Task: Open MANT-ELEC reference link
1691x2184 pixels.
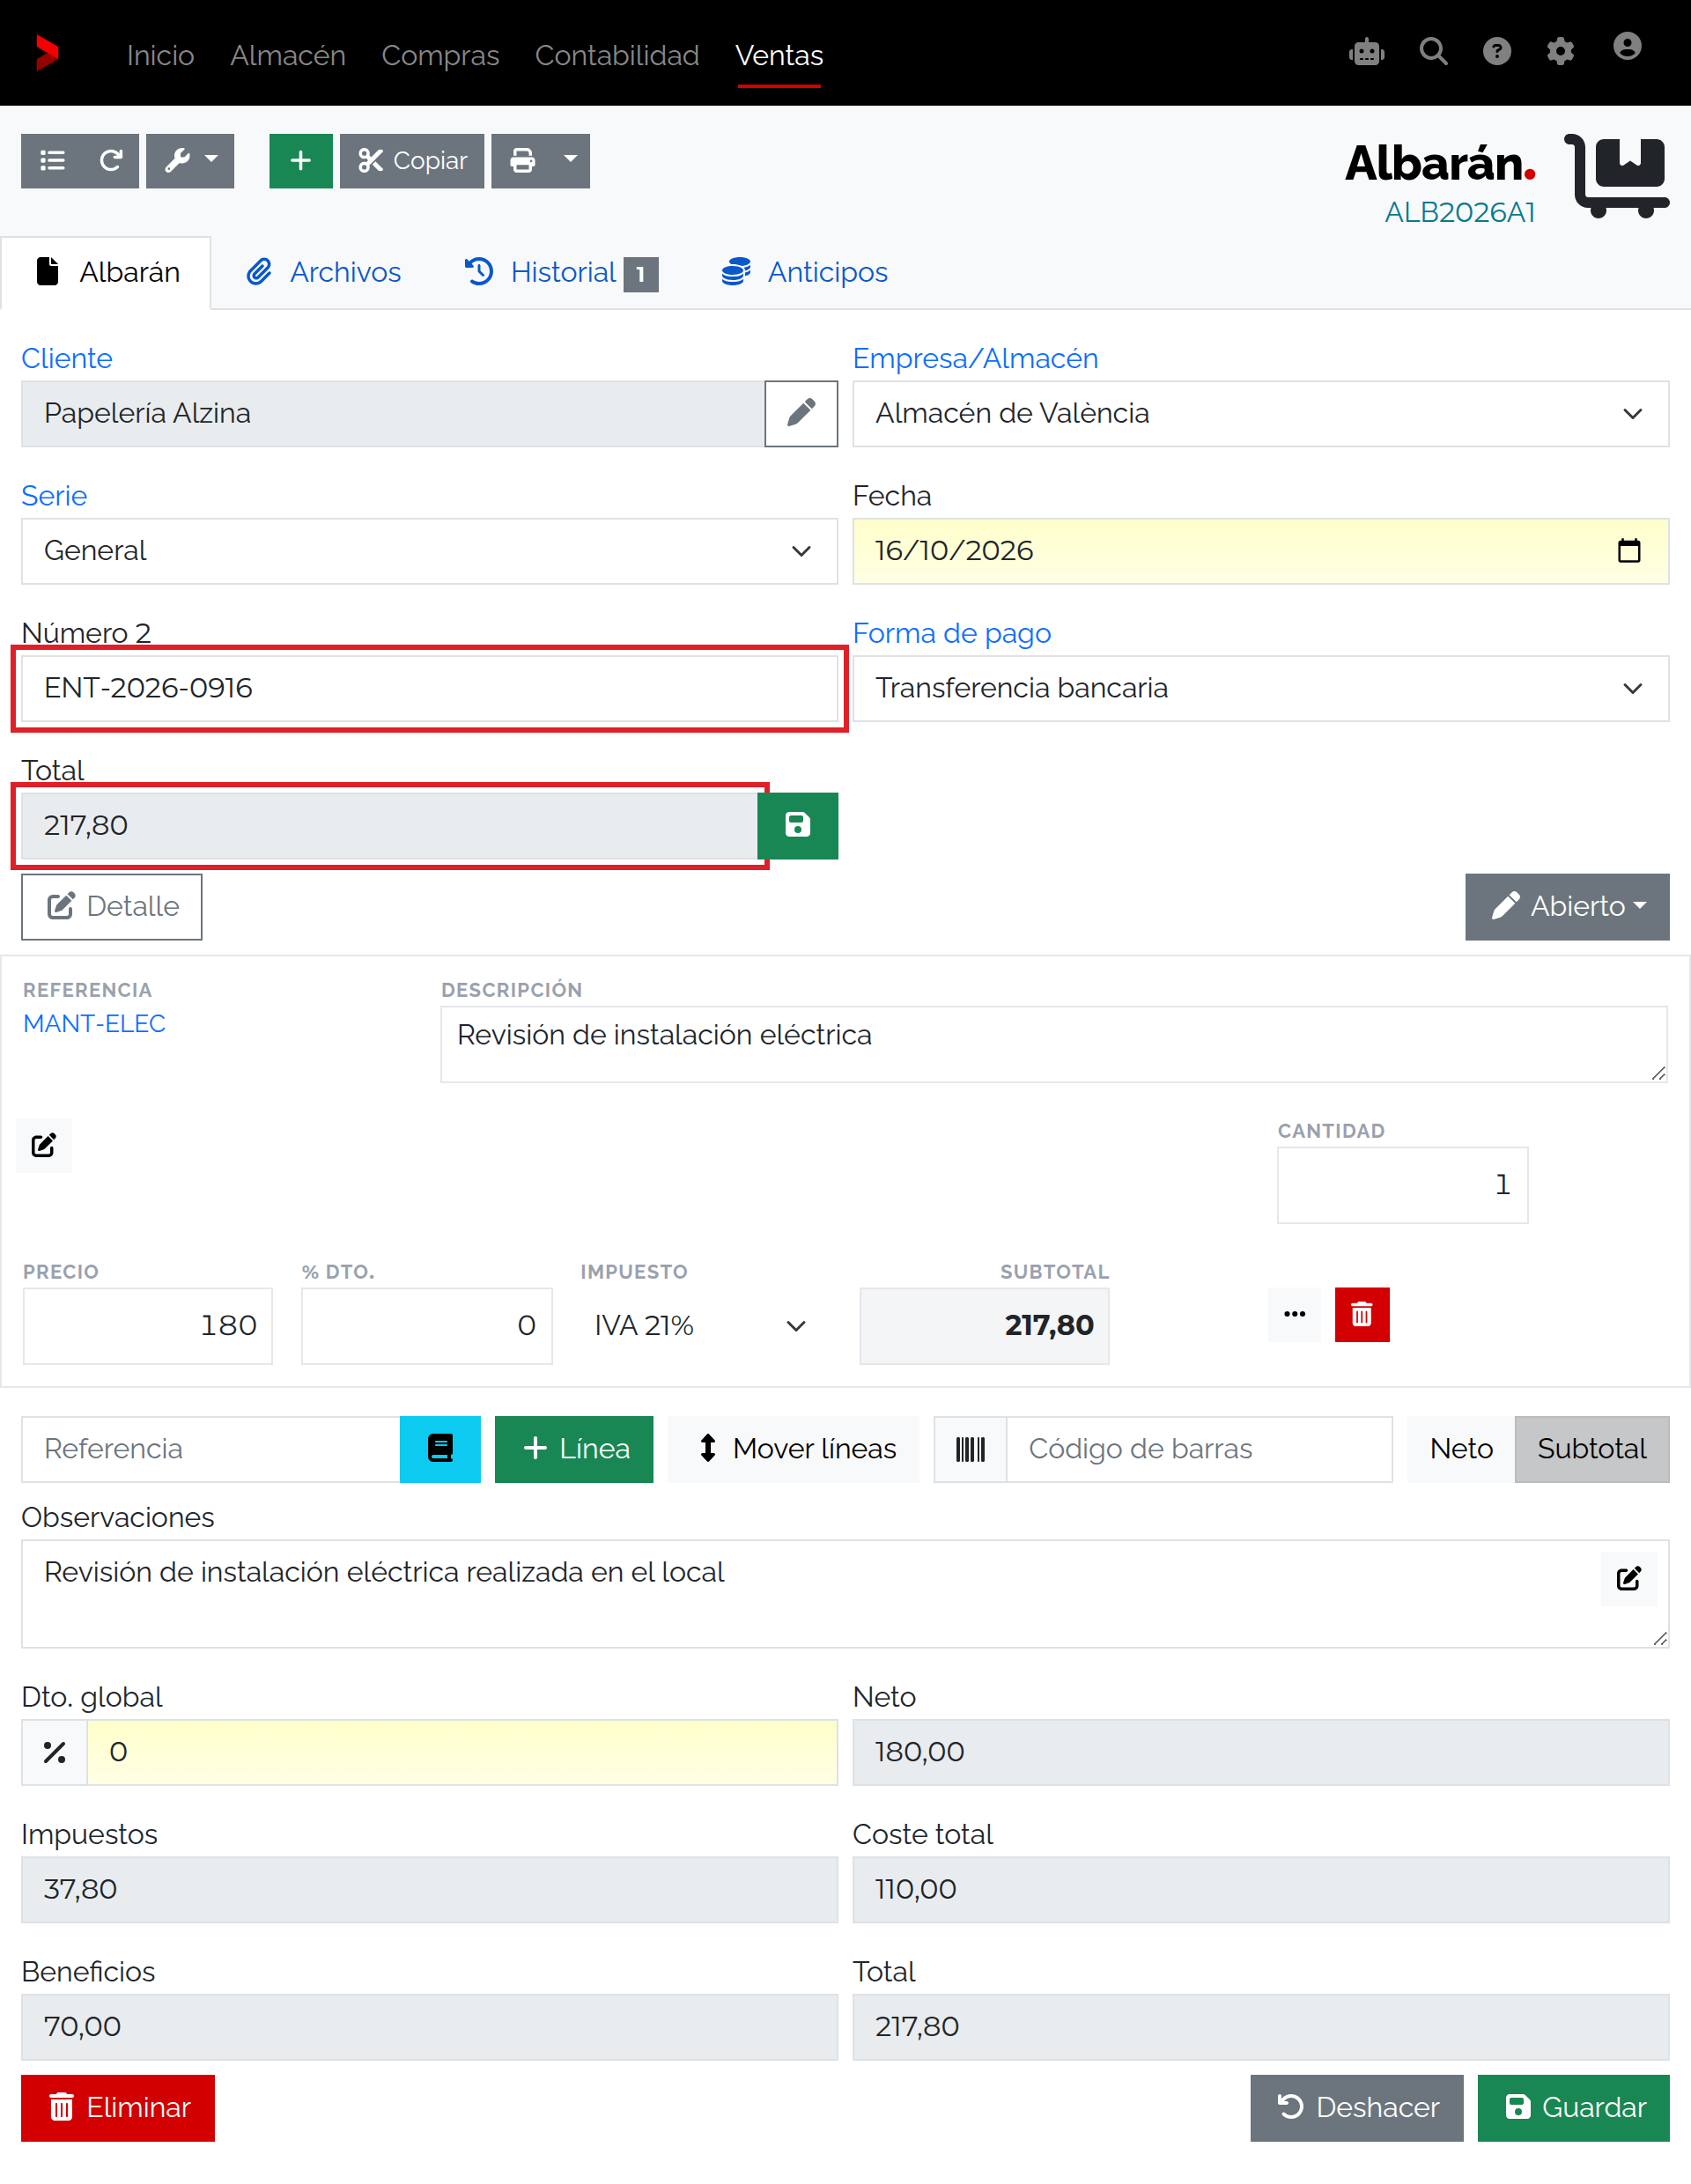Action: pyautogui.click(x=94, y=1023)
